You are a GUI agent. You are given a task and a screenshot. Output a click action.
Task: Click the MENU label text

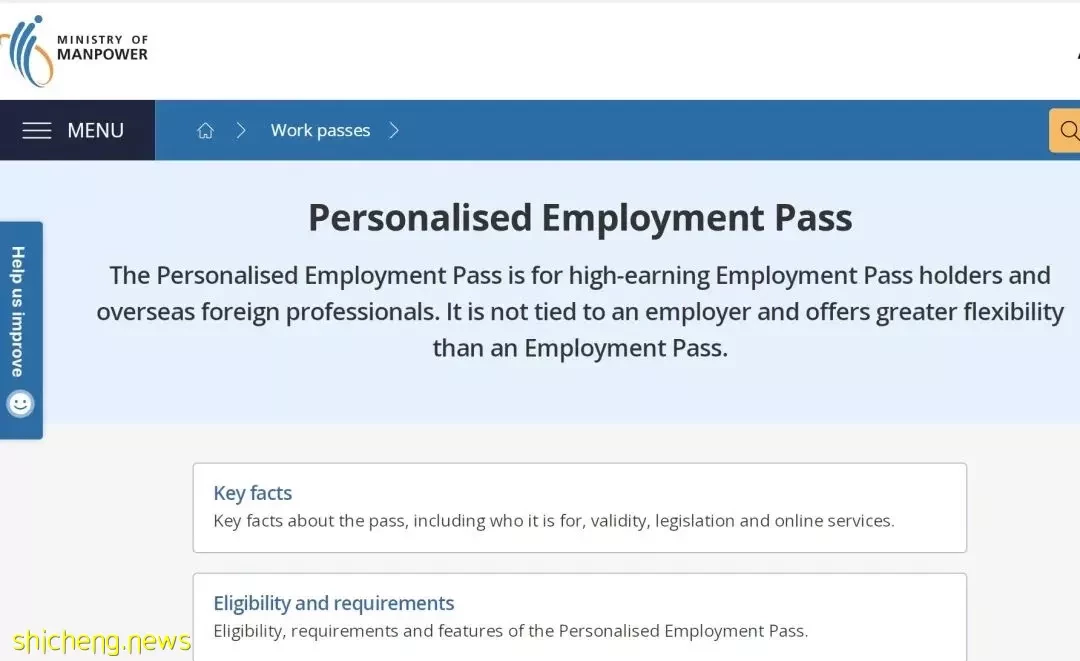pyautogui.click(x=96, y=130)
